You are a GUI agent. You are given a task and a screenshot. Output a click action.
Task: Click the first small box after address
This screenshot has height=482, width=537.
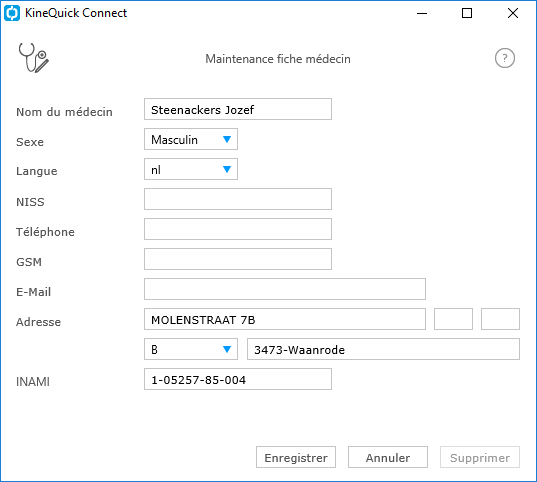(x=453, y=319)
